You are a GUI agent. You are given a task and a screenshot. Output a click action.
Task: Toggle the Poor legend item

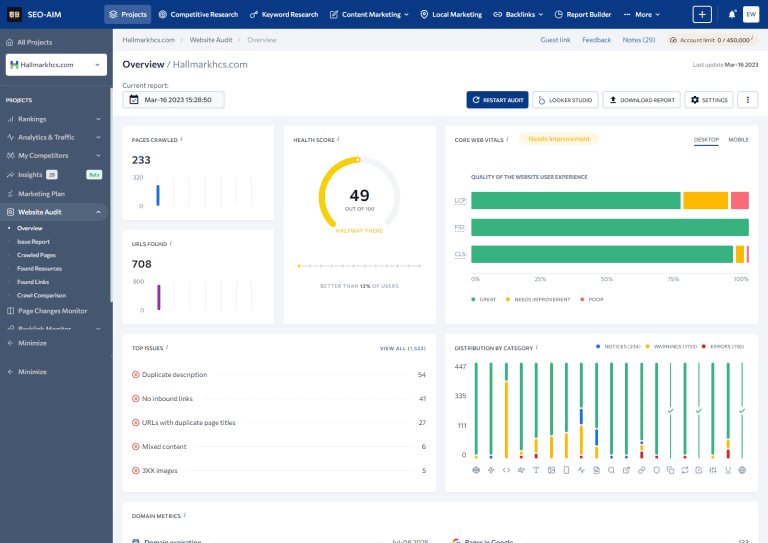click(592, 299)
